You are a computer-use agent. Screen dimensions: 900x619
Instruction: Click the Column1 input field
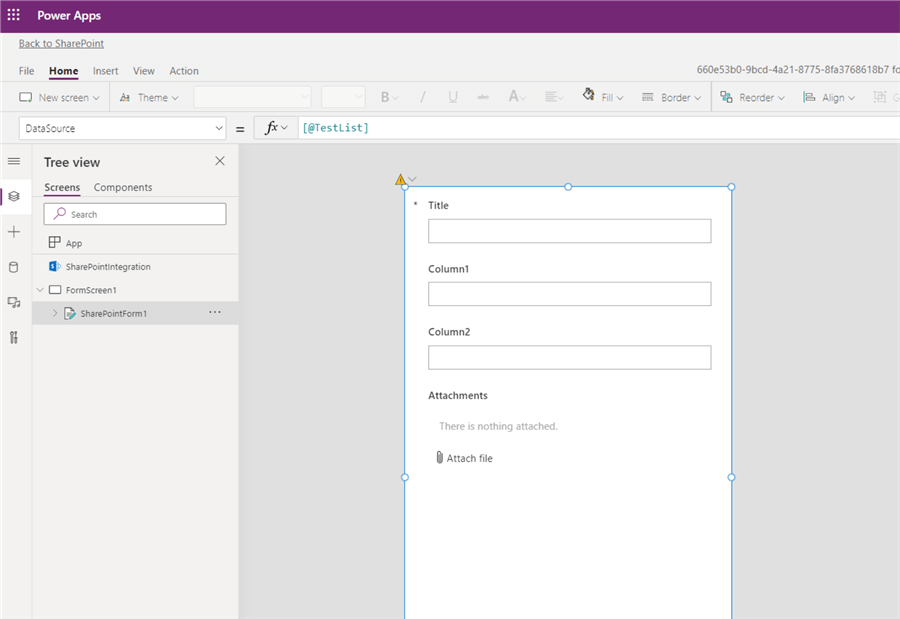click(569, 294)
